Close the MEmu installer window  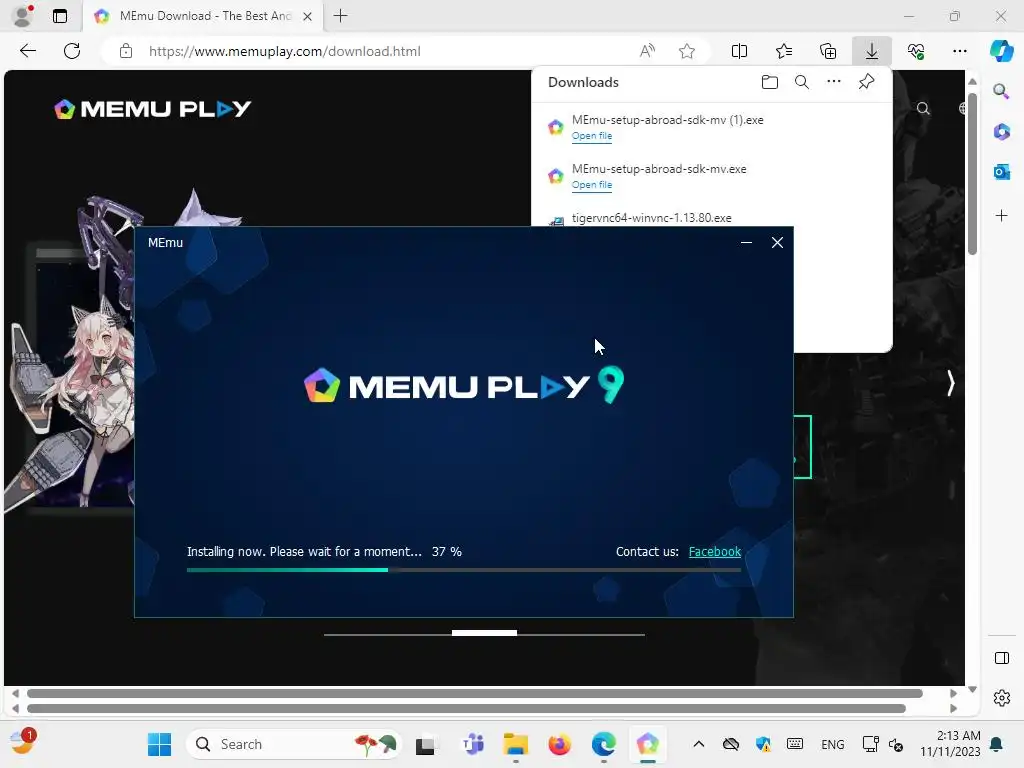click(x=777, y=243)
